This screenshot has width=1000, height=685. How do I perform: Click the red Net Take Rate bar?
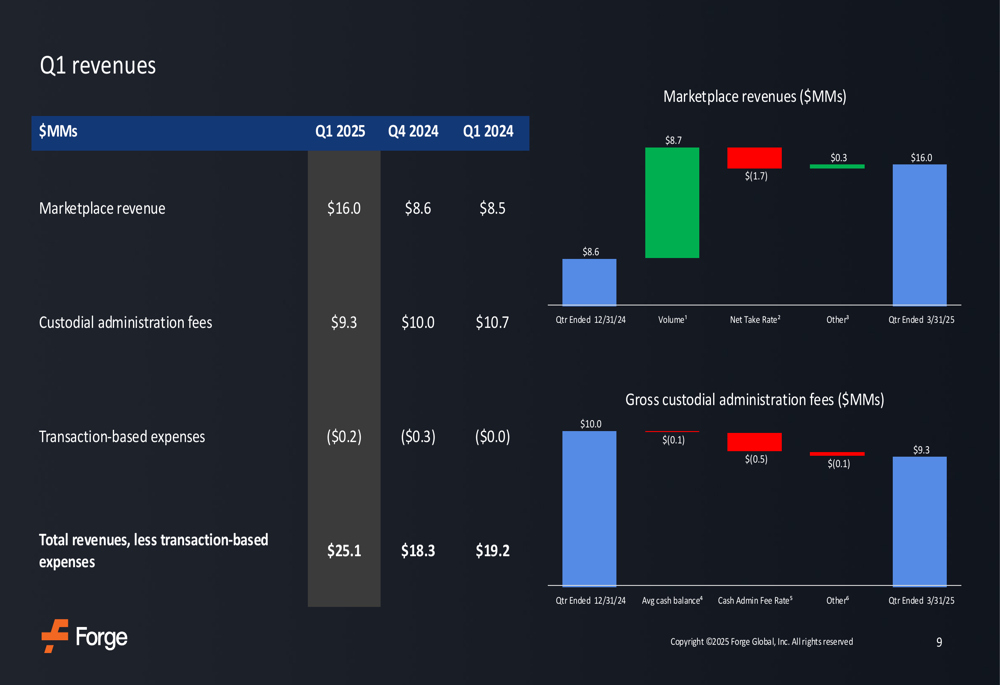[x=754, y=158]
